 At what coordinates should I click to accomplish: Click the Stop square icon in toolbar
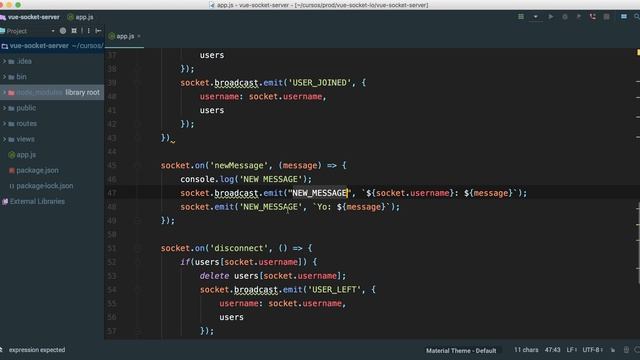(607, 17)
